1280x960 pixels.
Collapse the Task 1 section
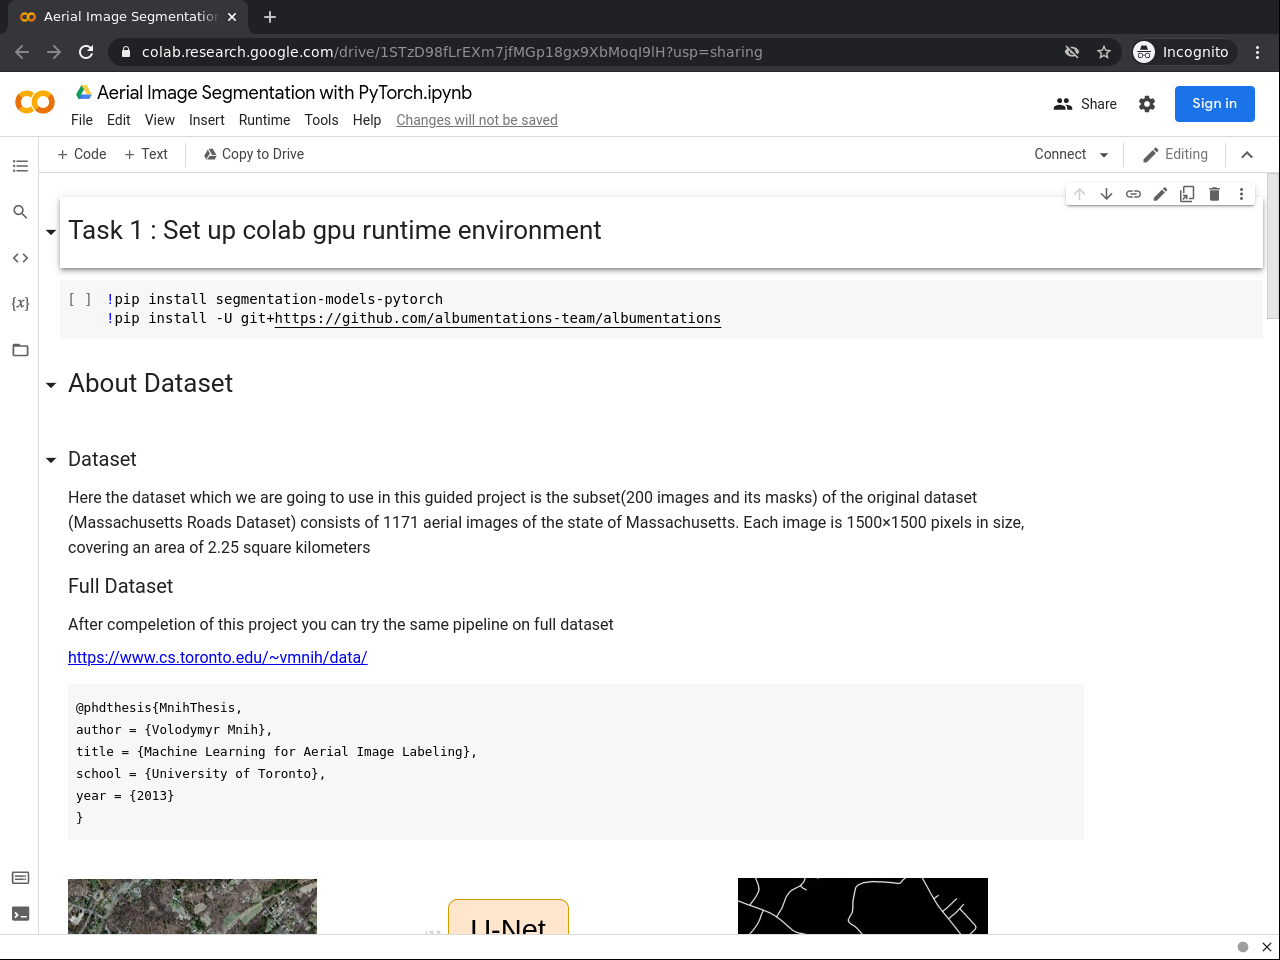tap(51, 232)
